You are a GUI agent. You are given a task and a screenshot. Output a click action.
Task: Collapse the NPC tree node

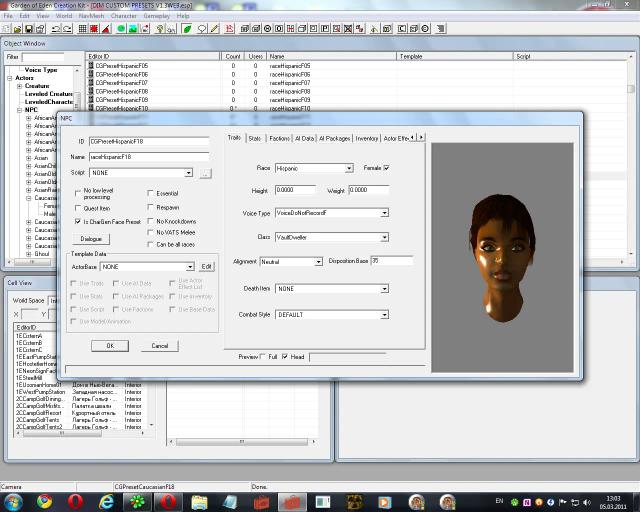pos(20,110)
